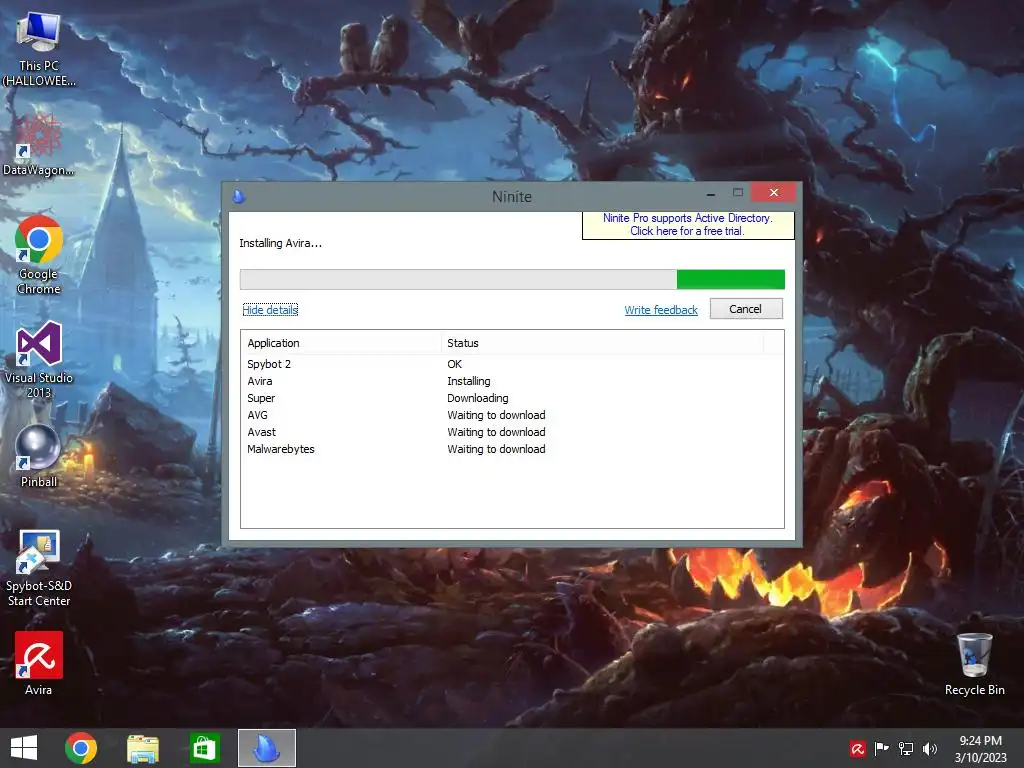Click Waiting to download status for Avast

496,432
